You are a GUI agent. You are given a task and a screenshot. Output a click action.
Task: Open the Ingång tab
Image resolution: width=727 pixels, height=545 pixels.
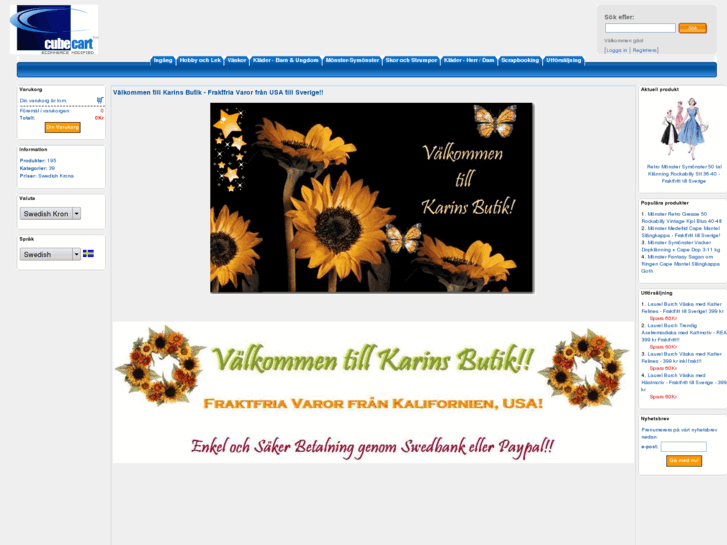tap(163, 60)
